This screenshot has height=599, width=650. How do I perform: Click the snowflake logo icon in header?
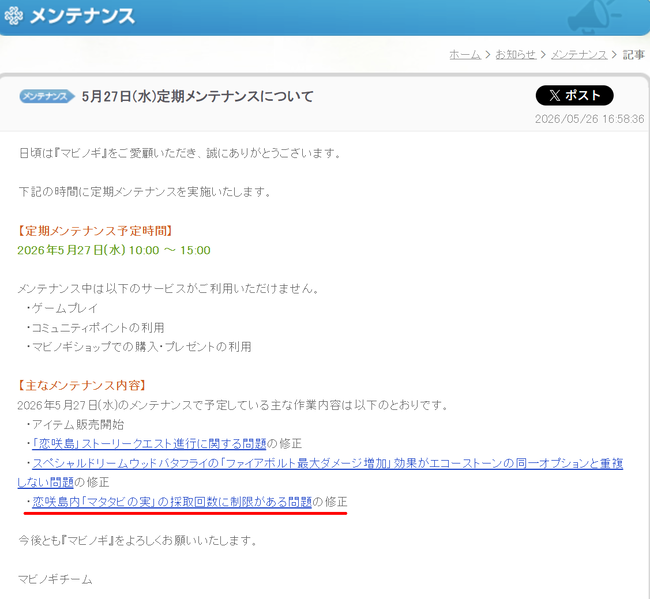[14, 16]
